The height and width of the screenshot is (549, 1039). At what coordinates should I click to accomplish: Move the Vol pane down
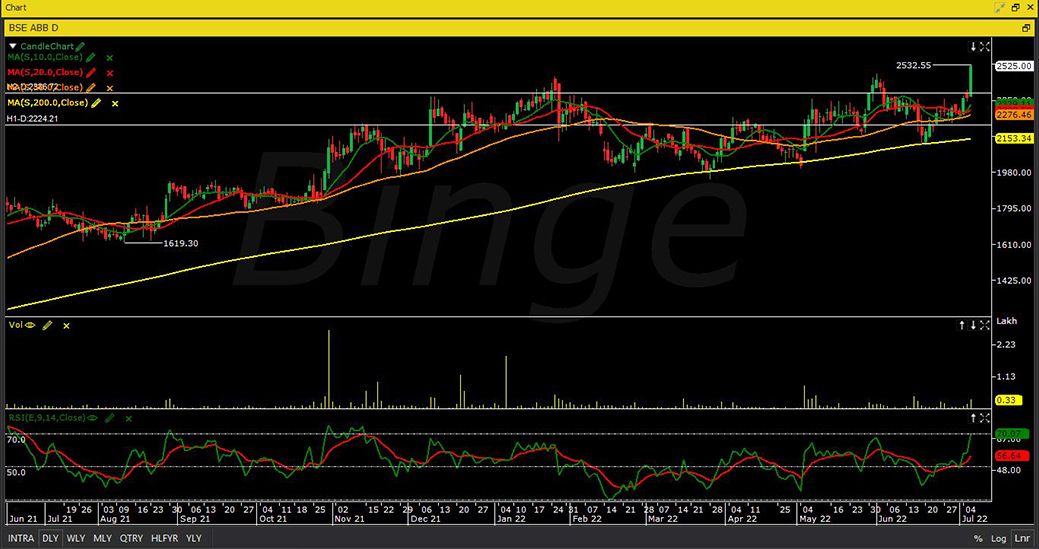tap(973, 325)
